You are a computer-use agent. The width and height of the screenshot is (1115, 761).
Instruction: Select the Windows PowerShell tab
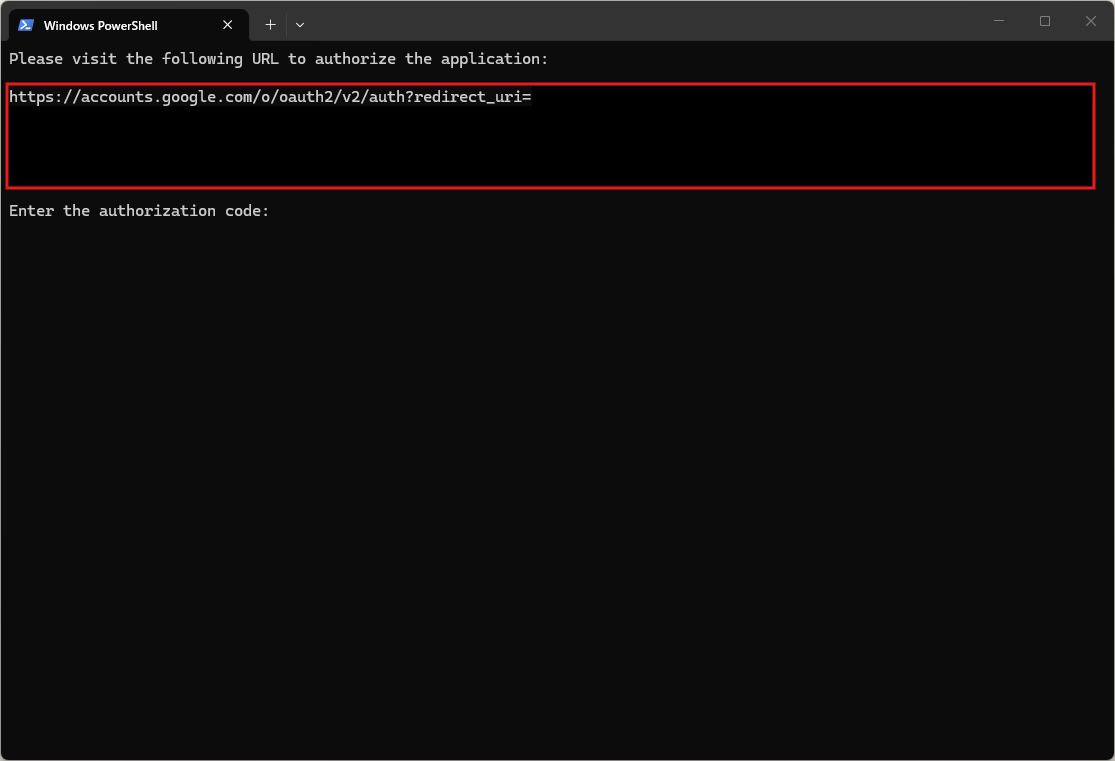[x=110, y=25]
